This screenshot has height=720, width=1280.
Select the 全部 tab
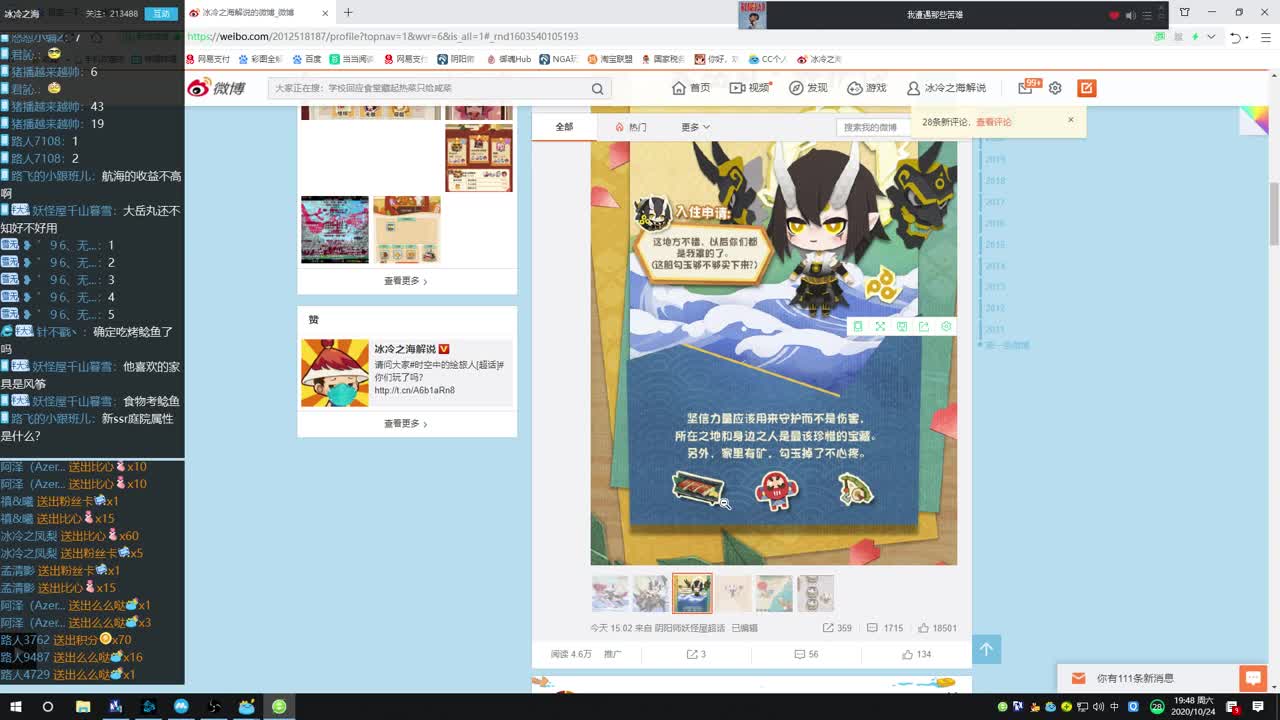pyautogui.click(x=564, y=127)
